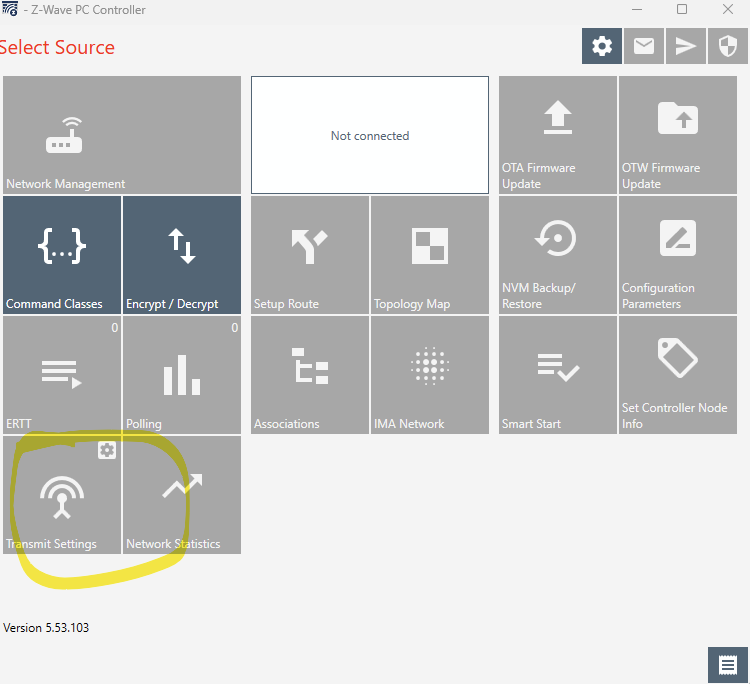Open the Command Classes tile
This screenshot has width=750, height=684.
(62, 255)
